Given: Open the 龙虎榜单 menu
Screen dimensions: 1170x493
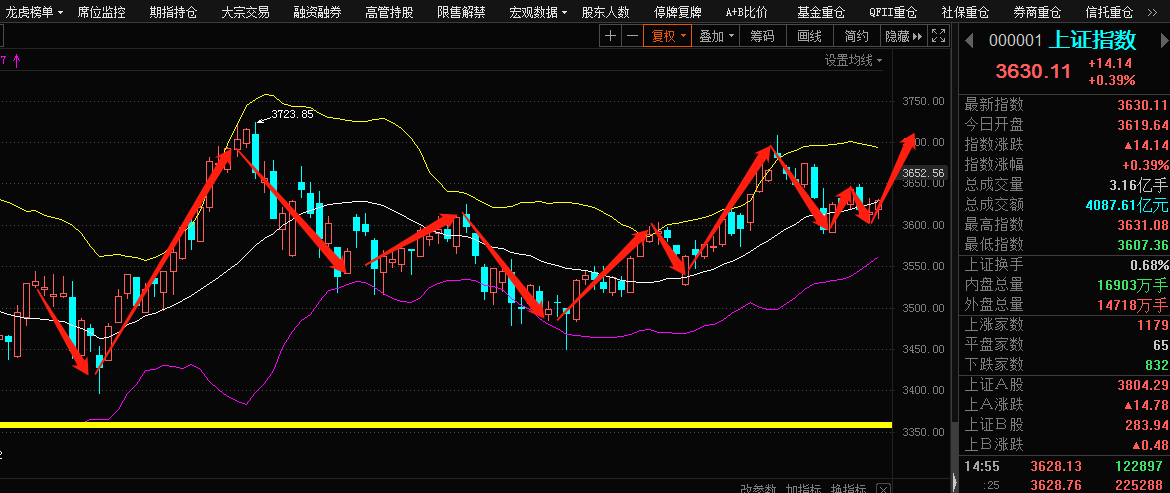Looking at the screenshot, I should (37, 12).
